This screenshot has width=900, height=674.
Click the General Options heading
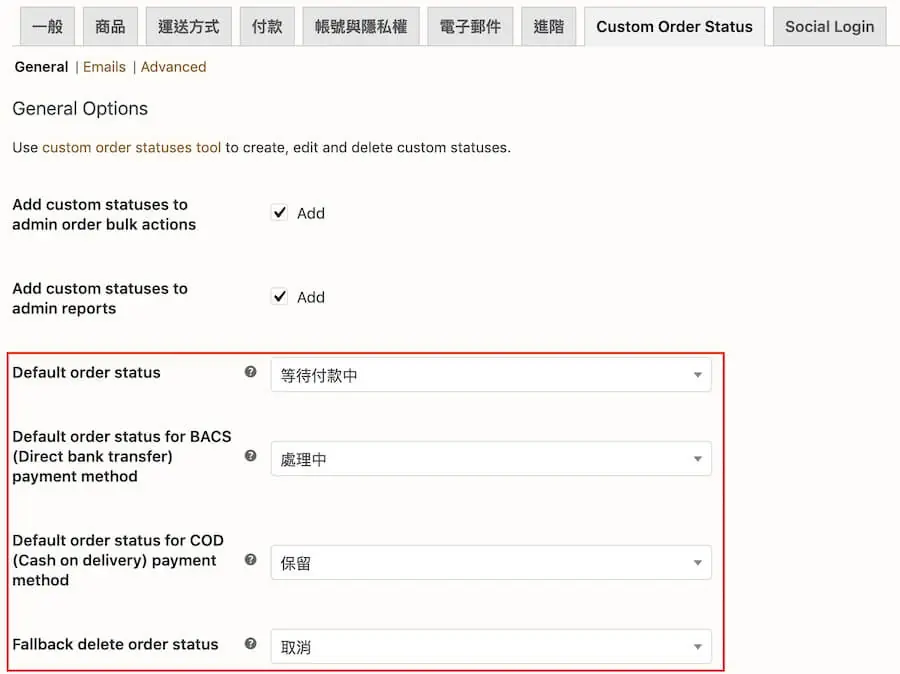click(x=80, y=109)
